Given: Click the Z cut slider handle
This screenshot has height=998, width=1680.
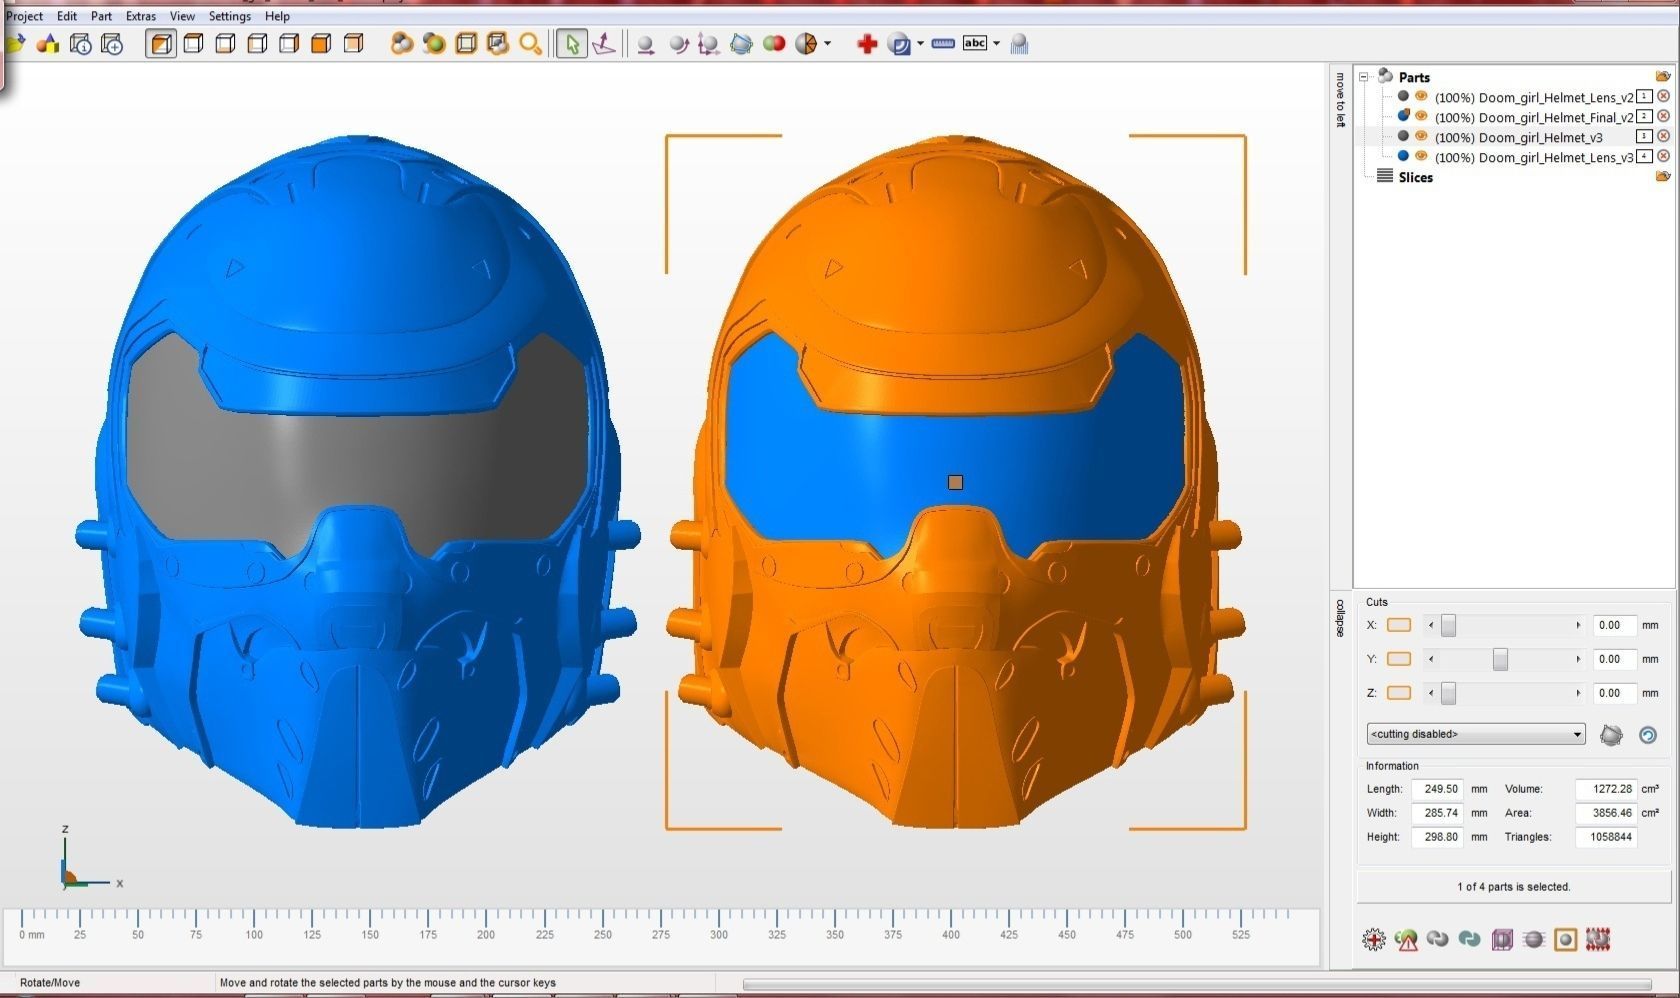Looking at the screenshot, I should click(x=1448, y=693).
